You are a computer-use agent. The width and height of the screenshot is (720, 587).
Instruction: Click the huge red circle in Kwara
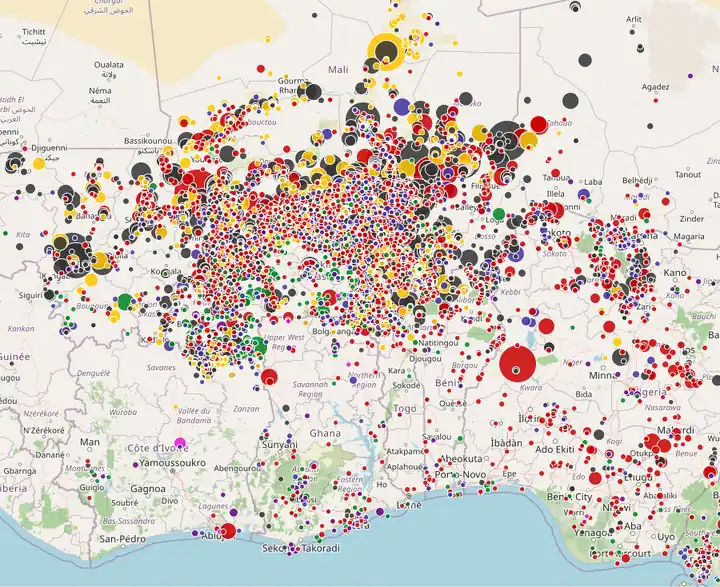(518, 364)
